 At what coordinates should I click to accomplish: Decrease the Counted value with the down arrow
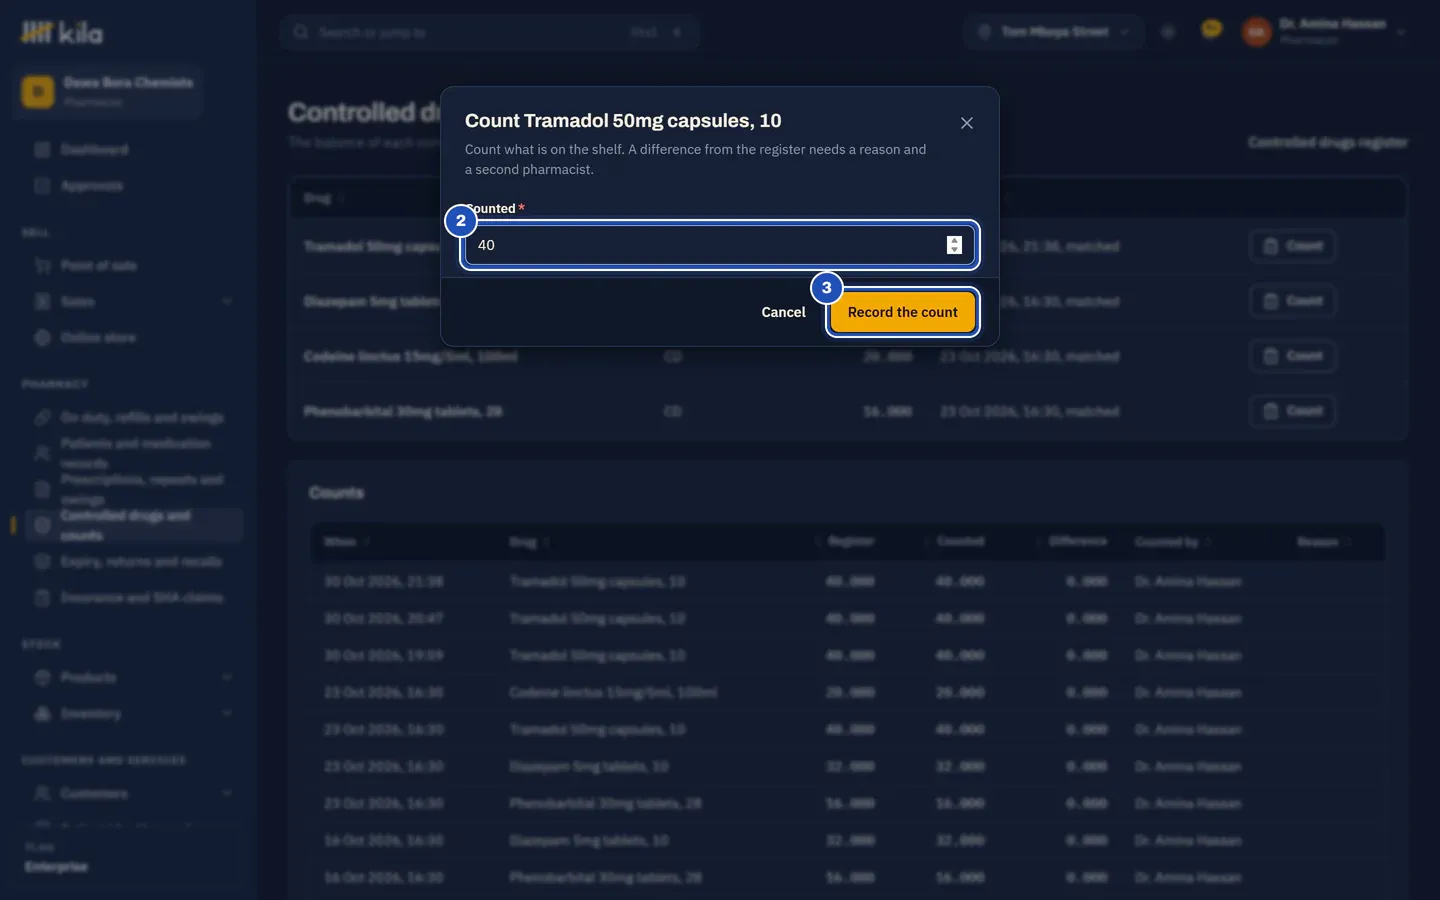tap(954, 250)
